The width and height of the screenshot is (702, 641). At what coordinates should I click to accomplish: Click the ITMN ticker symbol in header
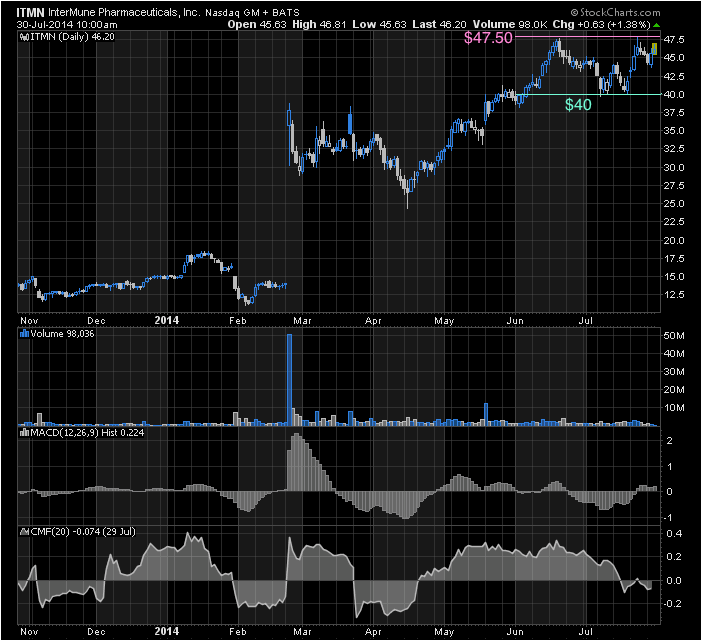(x=30, y=12)
